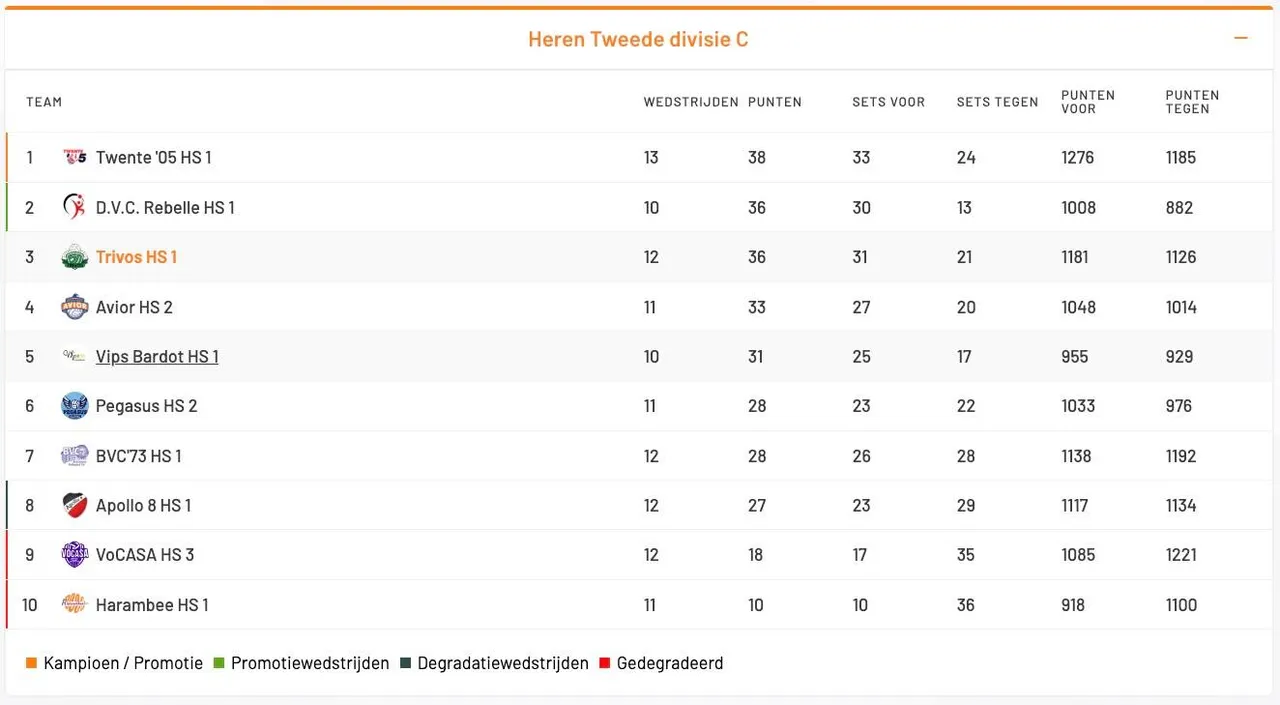Open the Twente '05 HS 1 team name

(x=153, y=157)
